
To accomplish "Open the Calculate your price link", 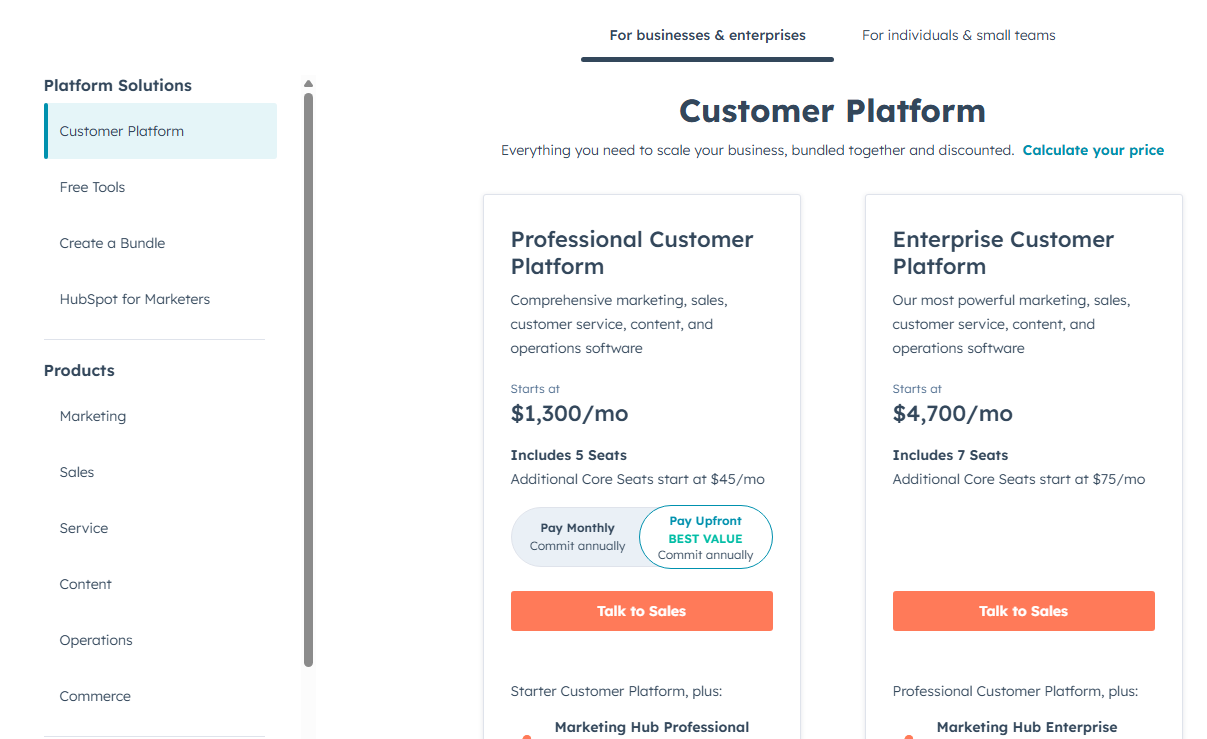I will click(x=1093, y=150).
